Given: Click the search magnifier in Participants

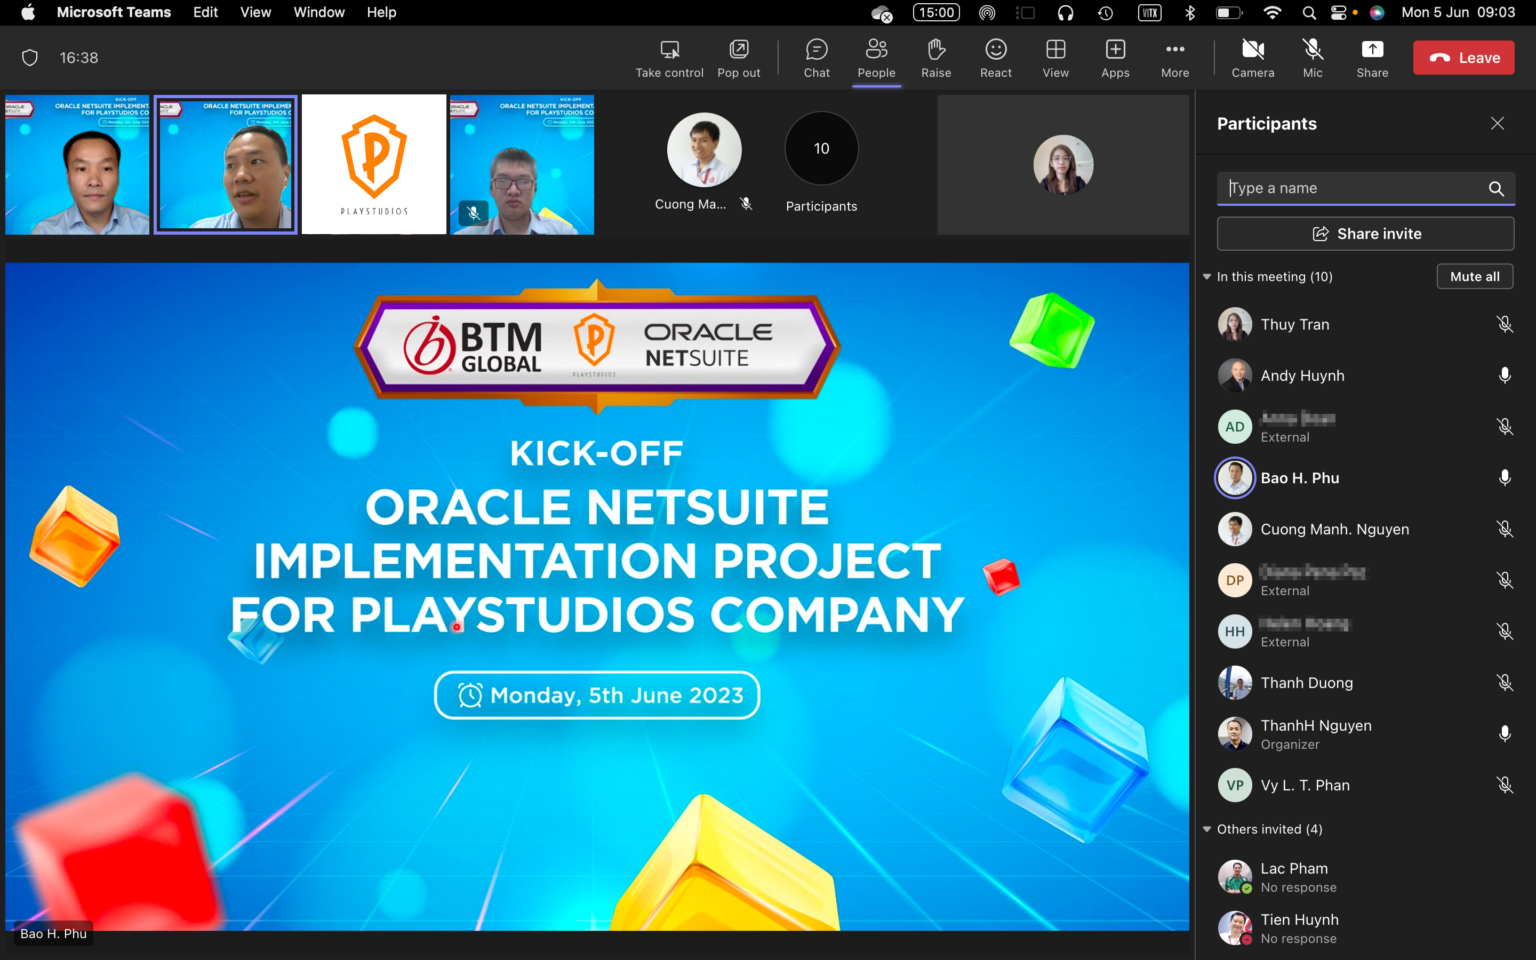Looking at the screenshot, I should pos(1496,188).
